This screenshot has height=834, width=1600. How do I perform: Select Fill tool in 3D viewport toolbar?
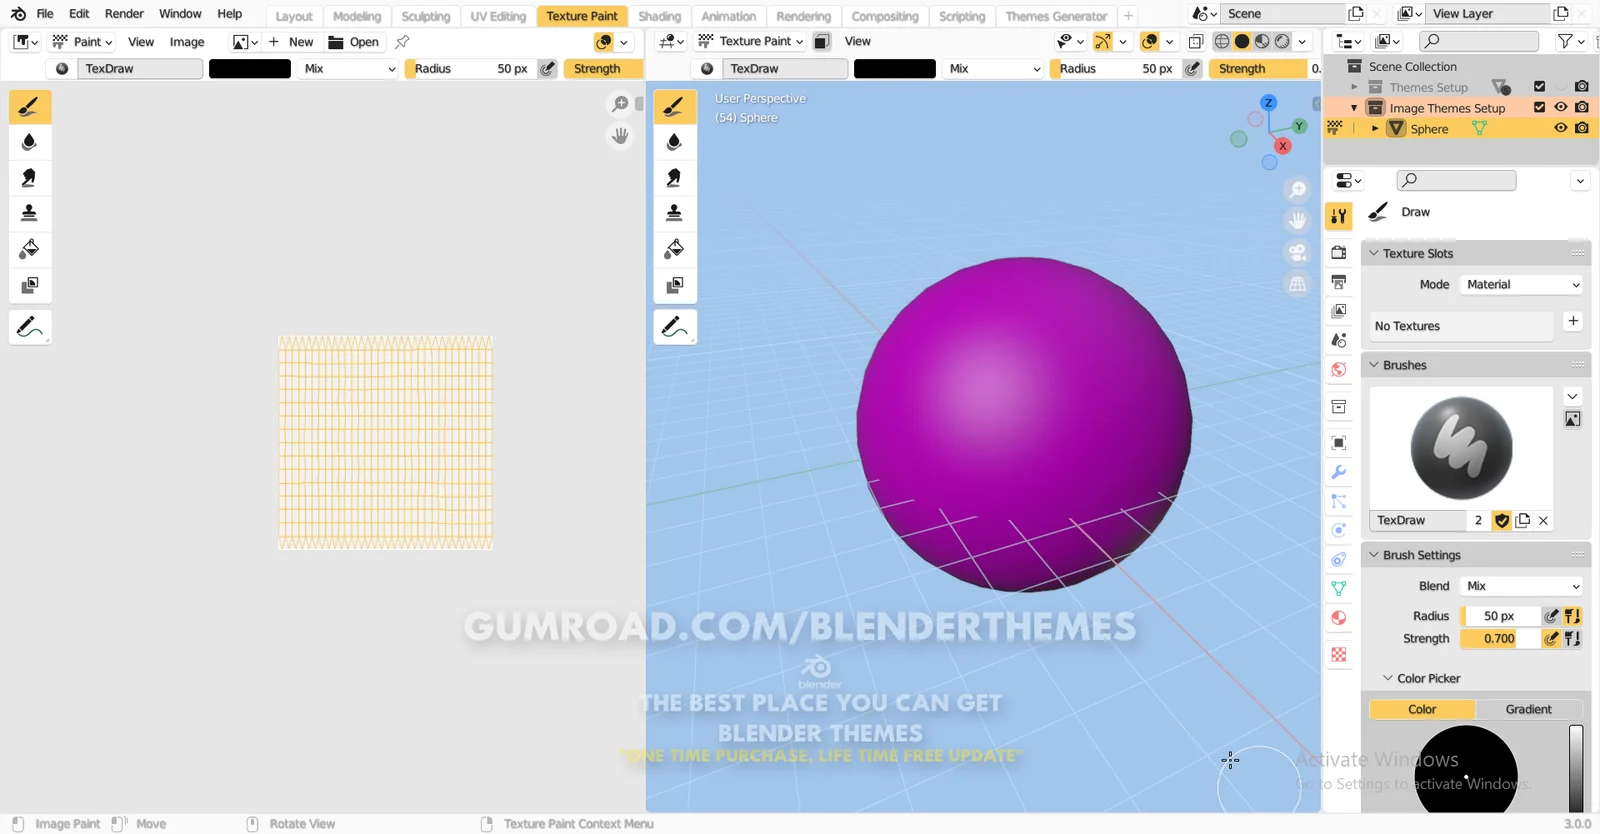[675, 249]
